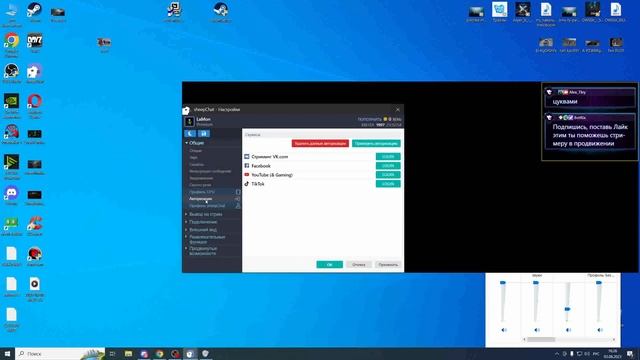The image size is (640, 360).
Task: Open the sheepChat desktop shortcut
Action: [x=35, y=73]
